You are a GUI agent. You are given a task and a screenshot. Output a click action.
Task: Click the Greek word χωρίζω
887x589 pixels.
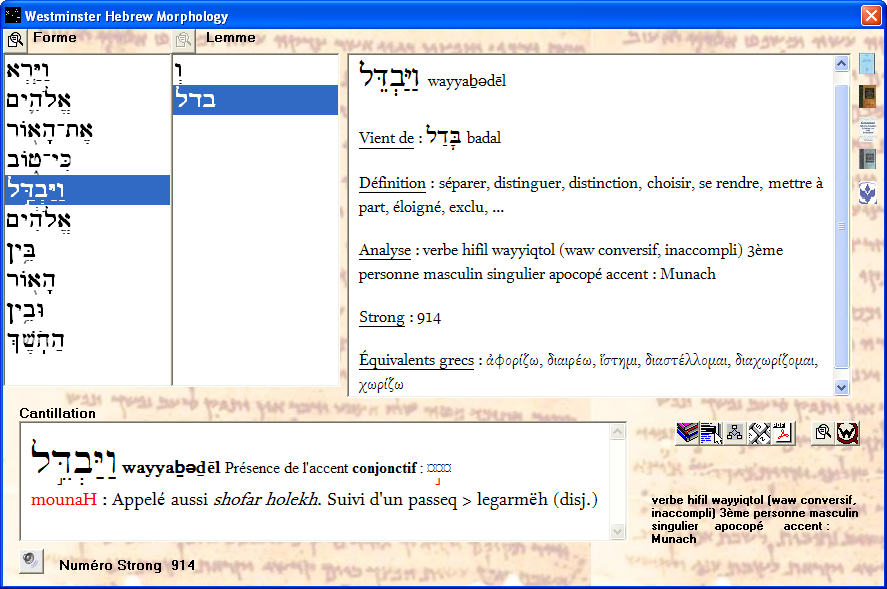click(x=381, y=385)
